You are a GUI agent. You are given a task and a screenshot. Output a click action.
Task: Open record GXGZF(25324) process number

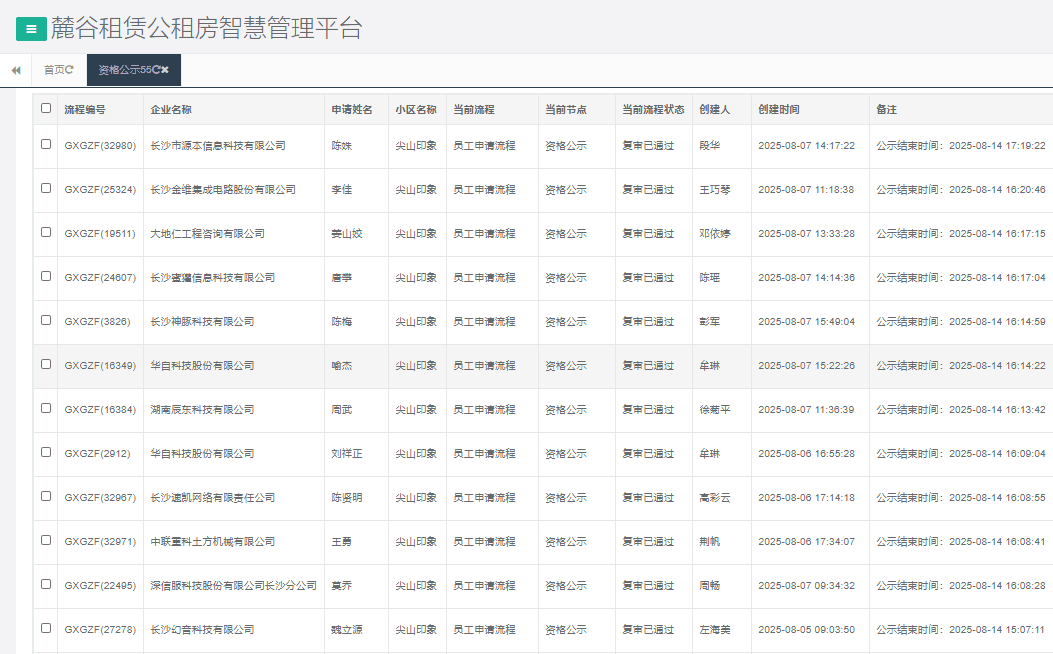click(100, 189)
